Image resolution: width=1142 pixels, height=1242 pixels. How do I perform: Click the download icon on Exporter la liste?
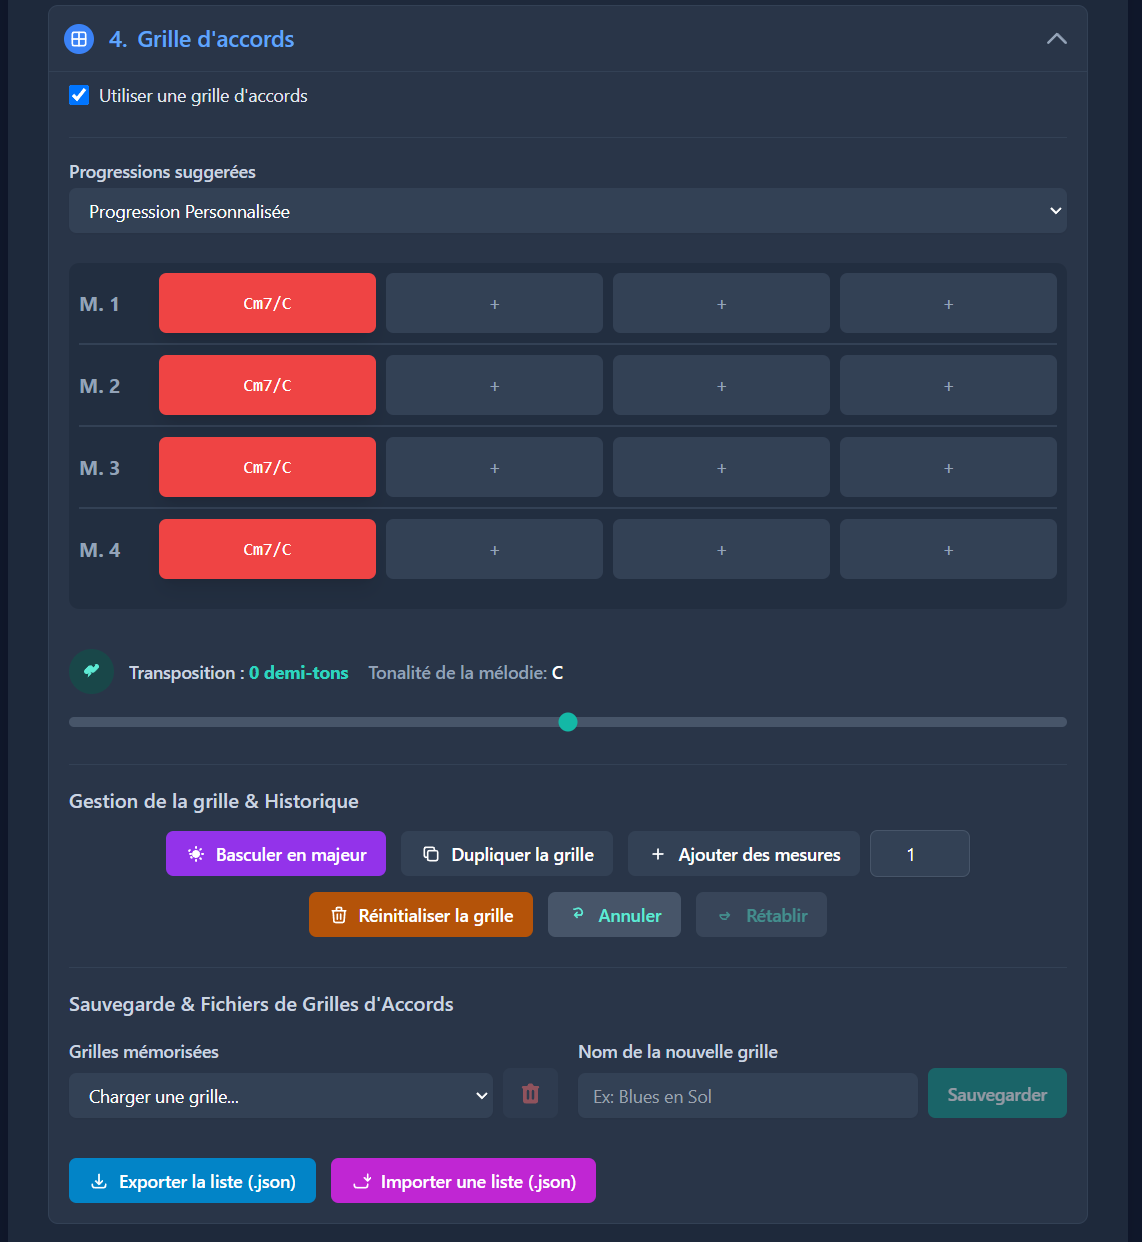[99, 1181]
